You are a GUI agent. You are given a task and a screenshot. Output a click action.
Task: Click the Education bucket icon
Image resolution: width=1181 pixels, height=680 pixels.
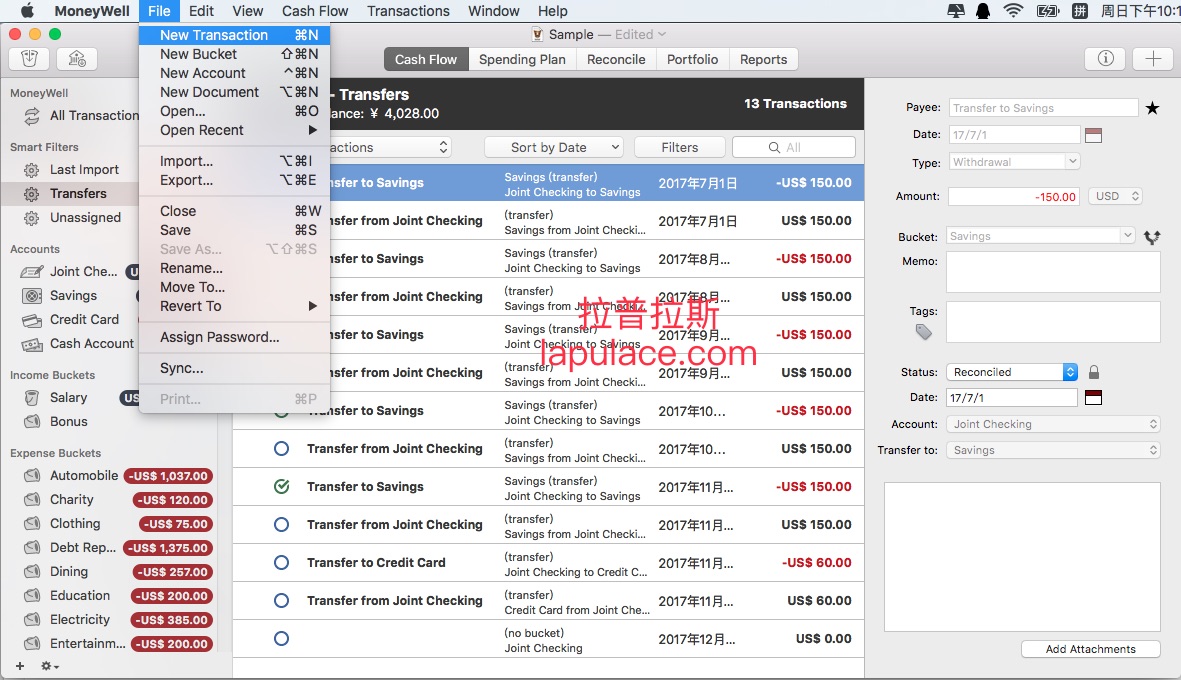coord(32,596)
